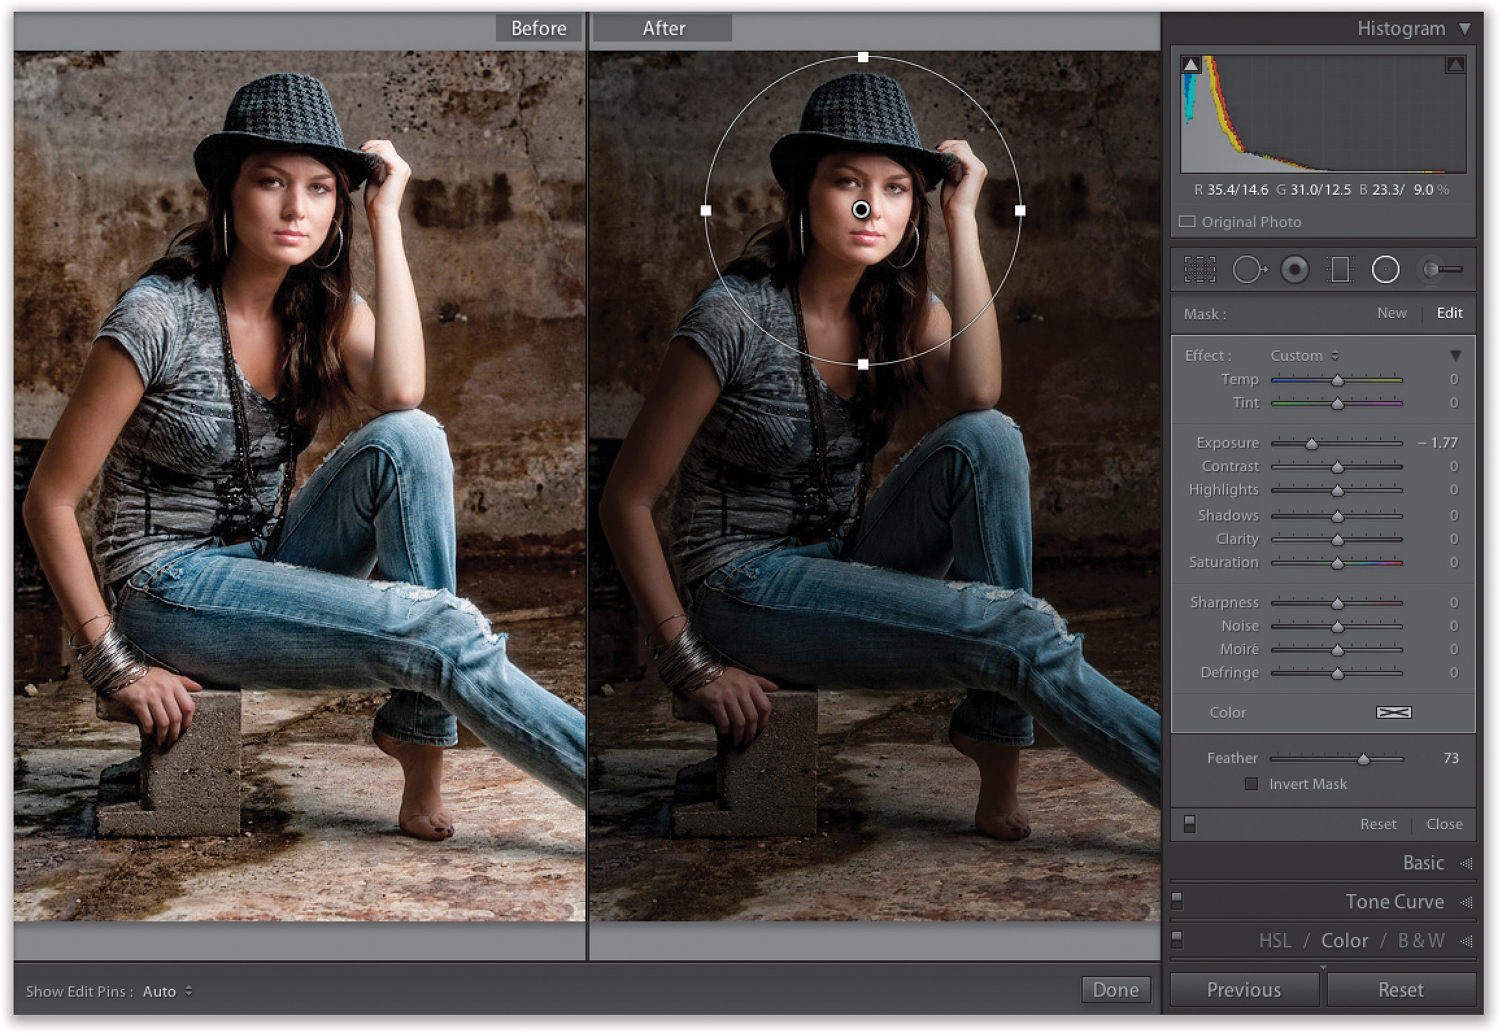Toggle shadow clipping indicator in Histogram
Image resolution: width=1500 pixels, height=1033 pixels.
1190,64
